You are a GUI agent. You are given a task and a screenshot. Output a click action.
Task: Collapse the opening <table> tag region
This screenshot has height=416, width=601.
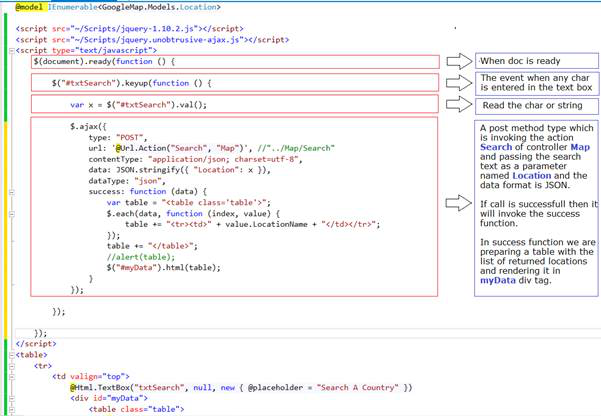coord(11,355)
